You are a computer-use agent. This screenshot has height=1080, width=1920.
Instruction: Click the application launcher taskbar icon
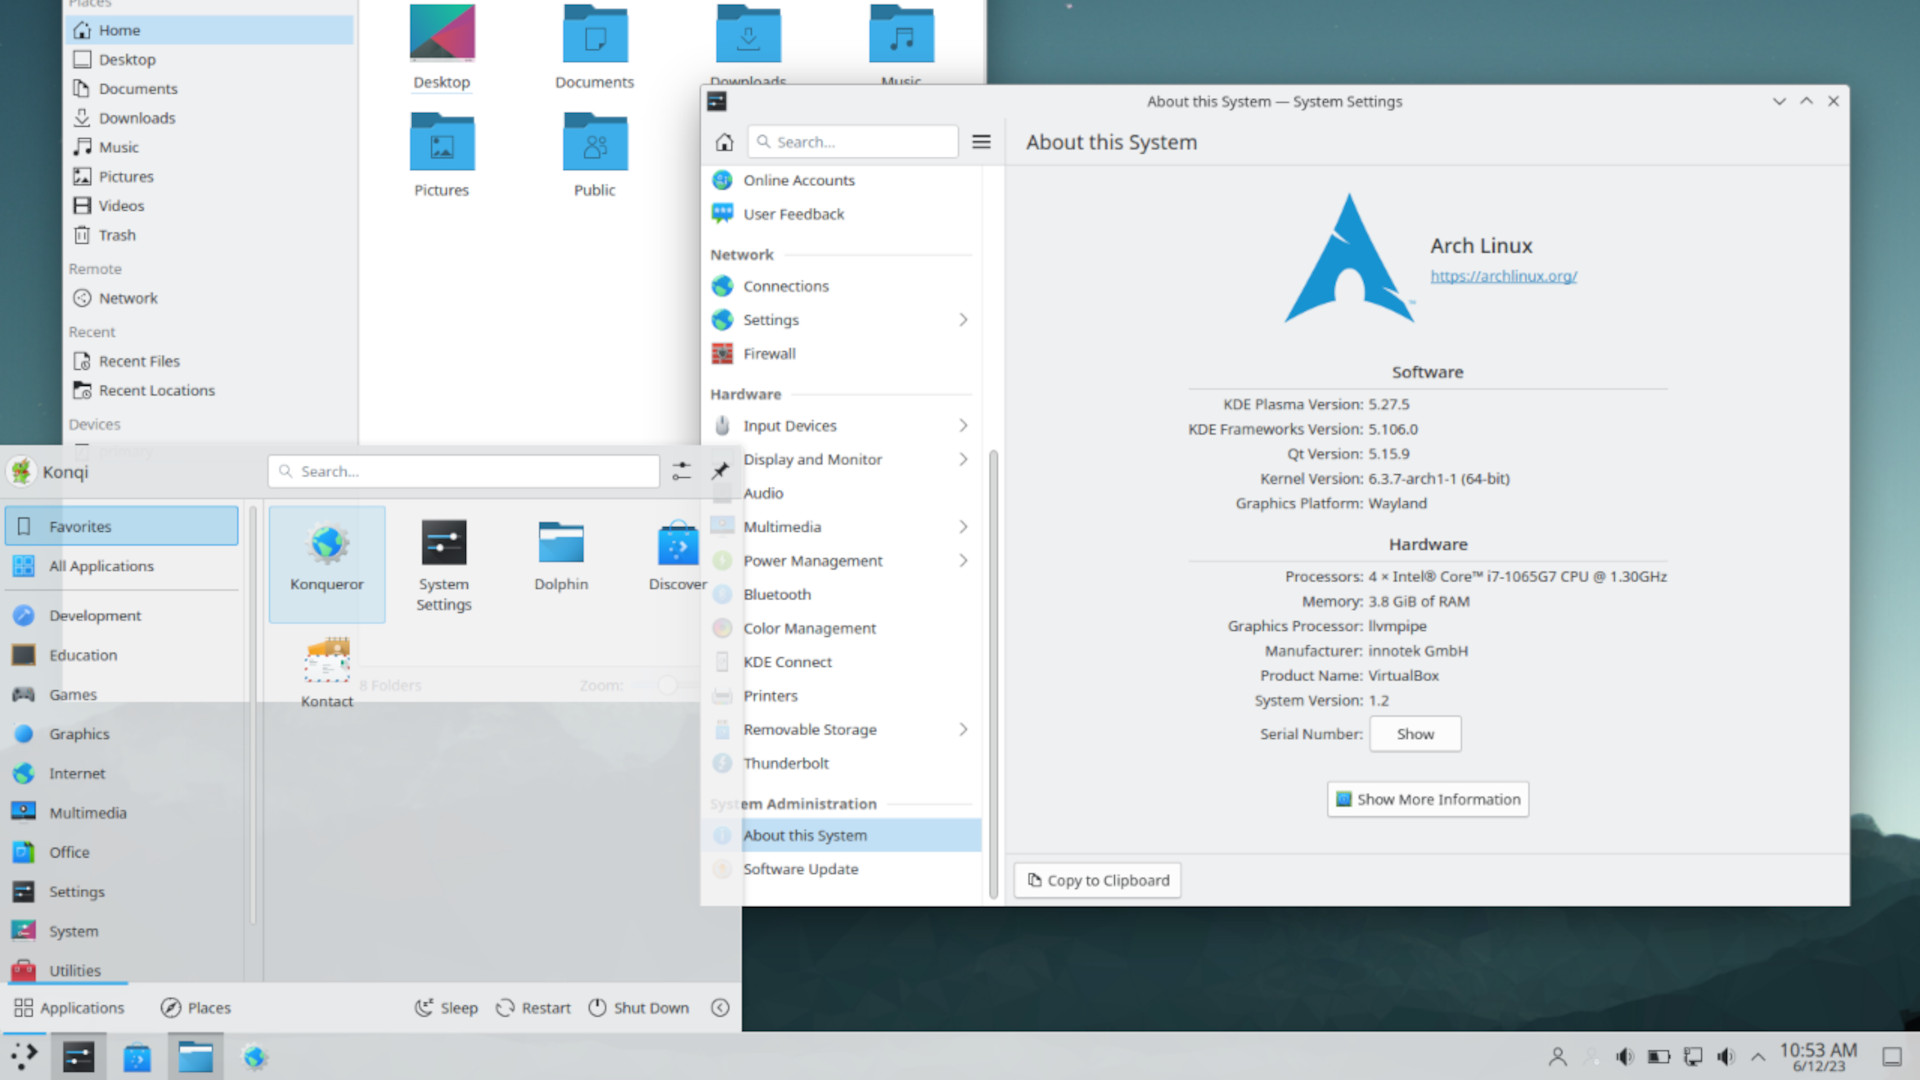[x=24, y=1056]
